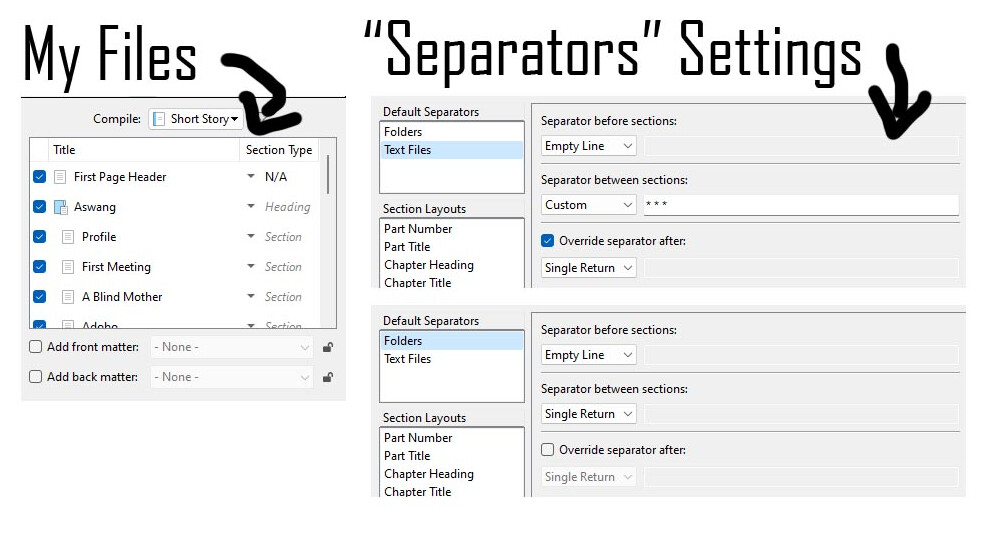This screenshot has width=986, height=538.
Task: Enable the unchecked Override separator after option
Action: (x=548, y=449)
